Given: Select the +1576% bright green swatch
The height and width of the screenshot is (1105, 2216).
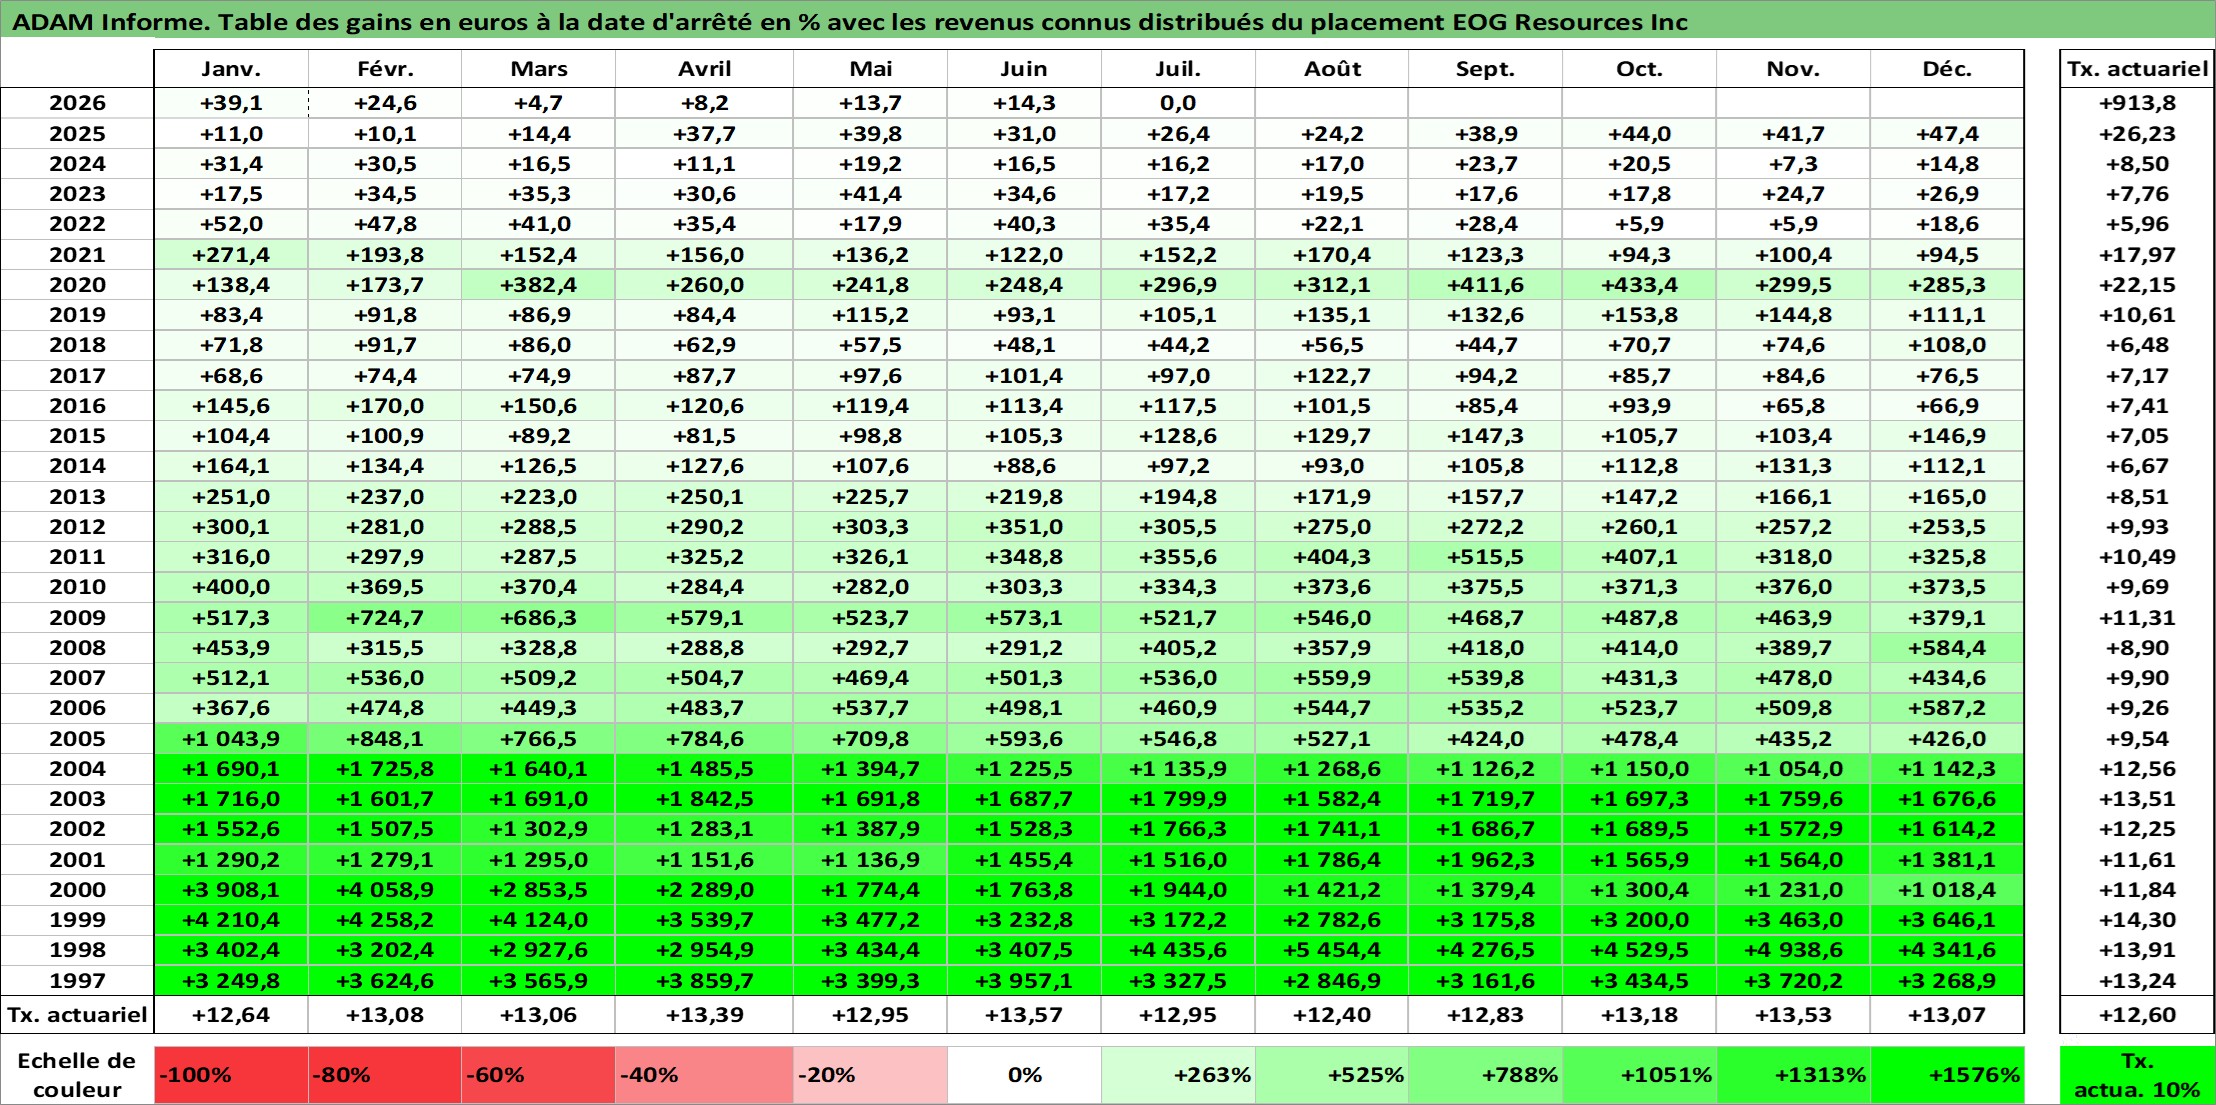Looking at the screenshot, I should (1947, 1075).
